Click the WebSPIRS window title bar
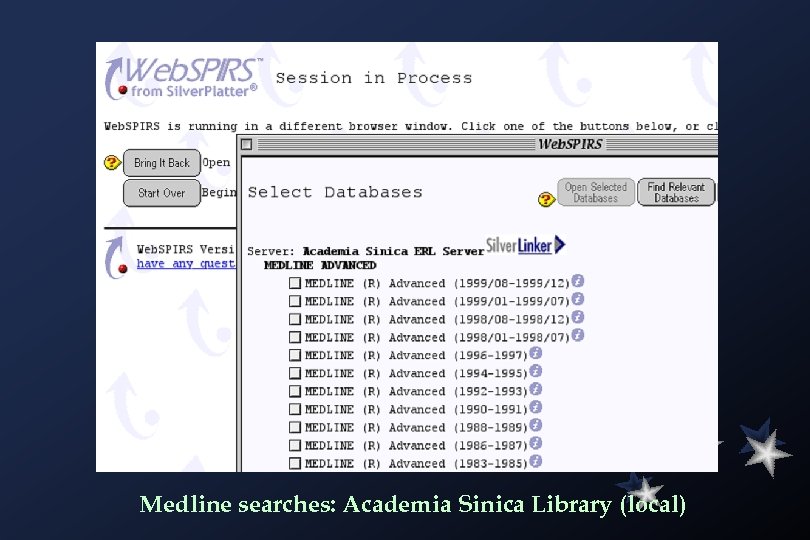The image size is (810, 540). [478, 145]
